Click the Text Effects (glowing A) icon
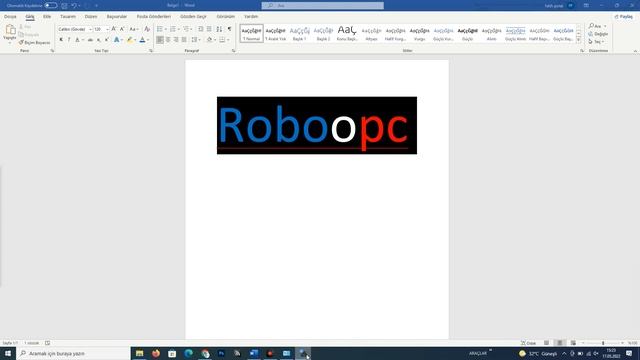 point(117,40)
